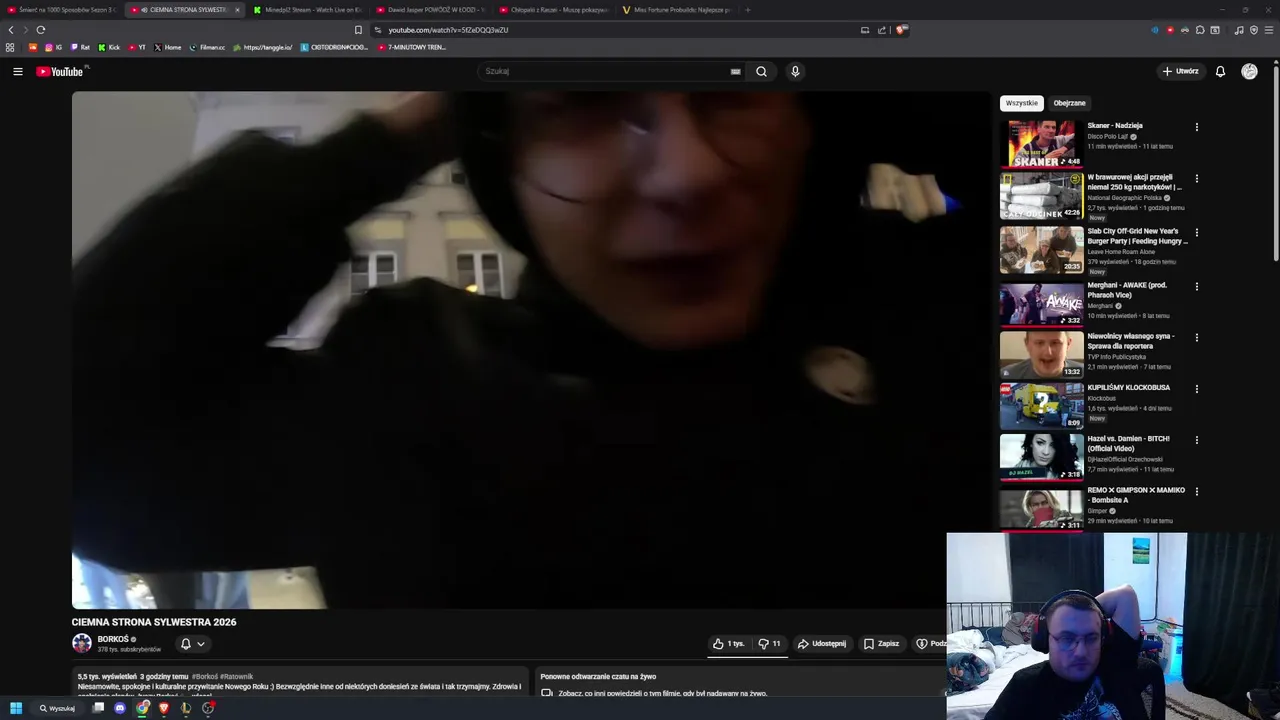This screenshot has width=1280, height=720.
Task: Open the browser extensions puzzle icon
Action: (1200, 30)
